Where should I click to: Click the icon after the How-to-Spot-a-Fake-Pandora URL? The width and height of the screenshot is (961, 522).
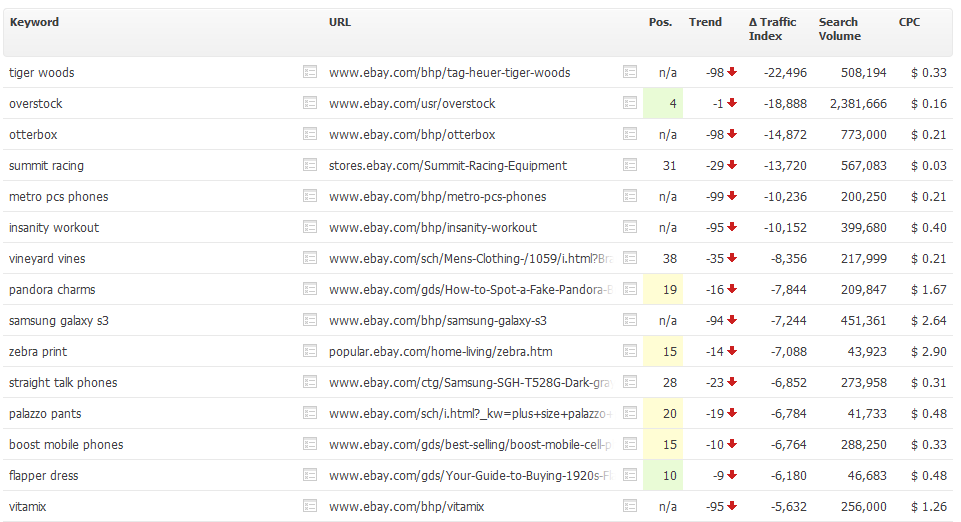tap(629, 289)
